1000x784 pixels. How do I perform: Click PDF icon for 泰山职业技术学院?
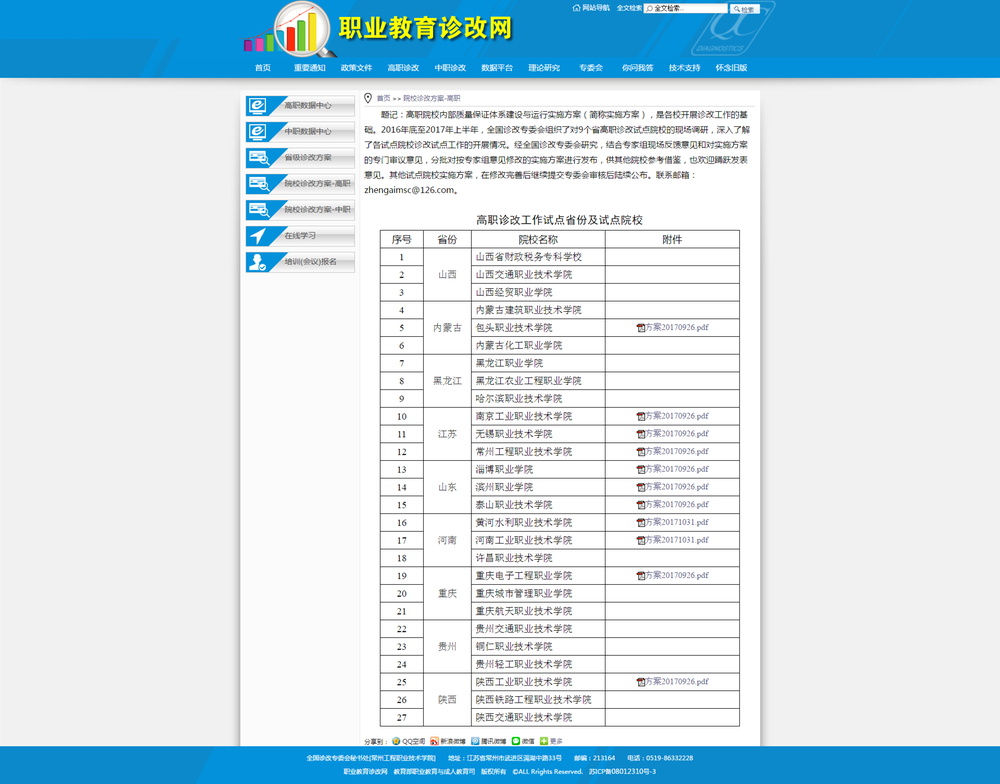pyautogui.click(x=641, y=505)
